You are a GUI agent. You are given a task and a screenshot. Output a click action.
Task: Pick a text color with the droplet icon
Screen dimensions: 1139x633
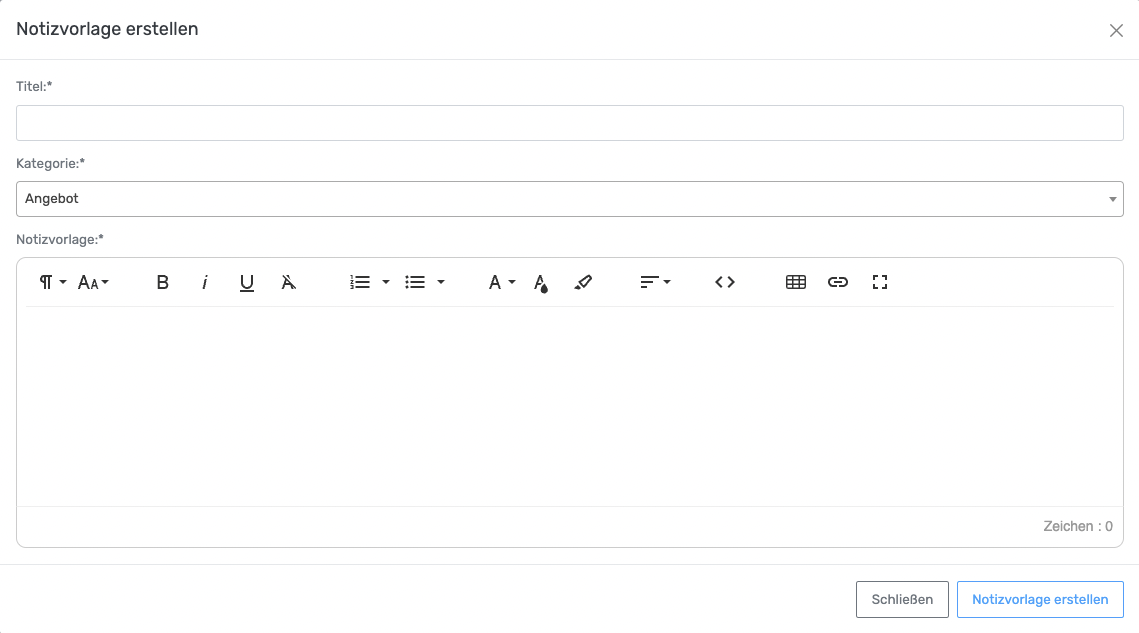coord(541,283)
